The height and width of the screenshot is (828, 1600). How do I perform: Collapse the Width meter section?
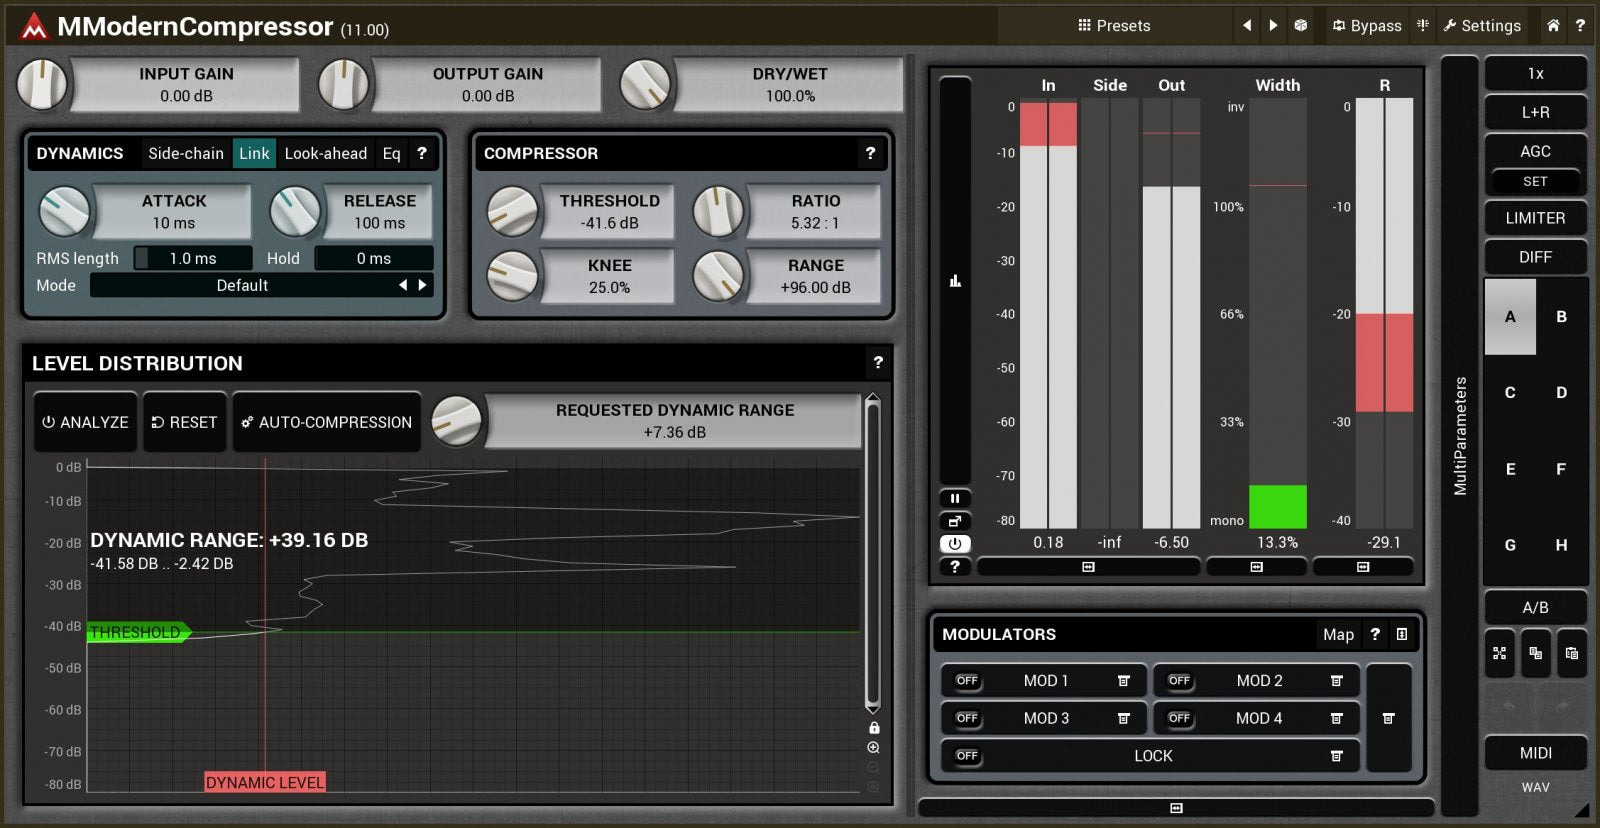1257,567
